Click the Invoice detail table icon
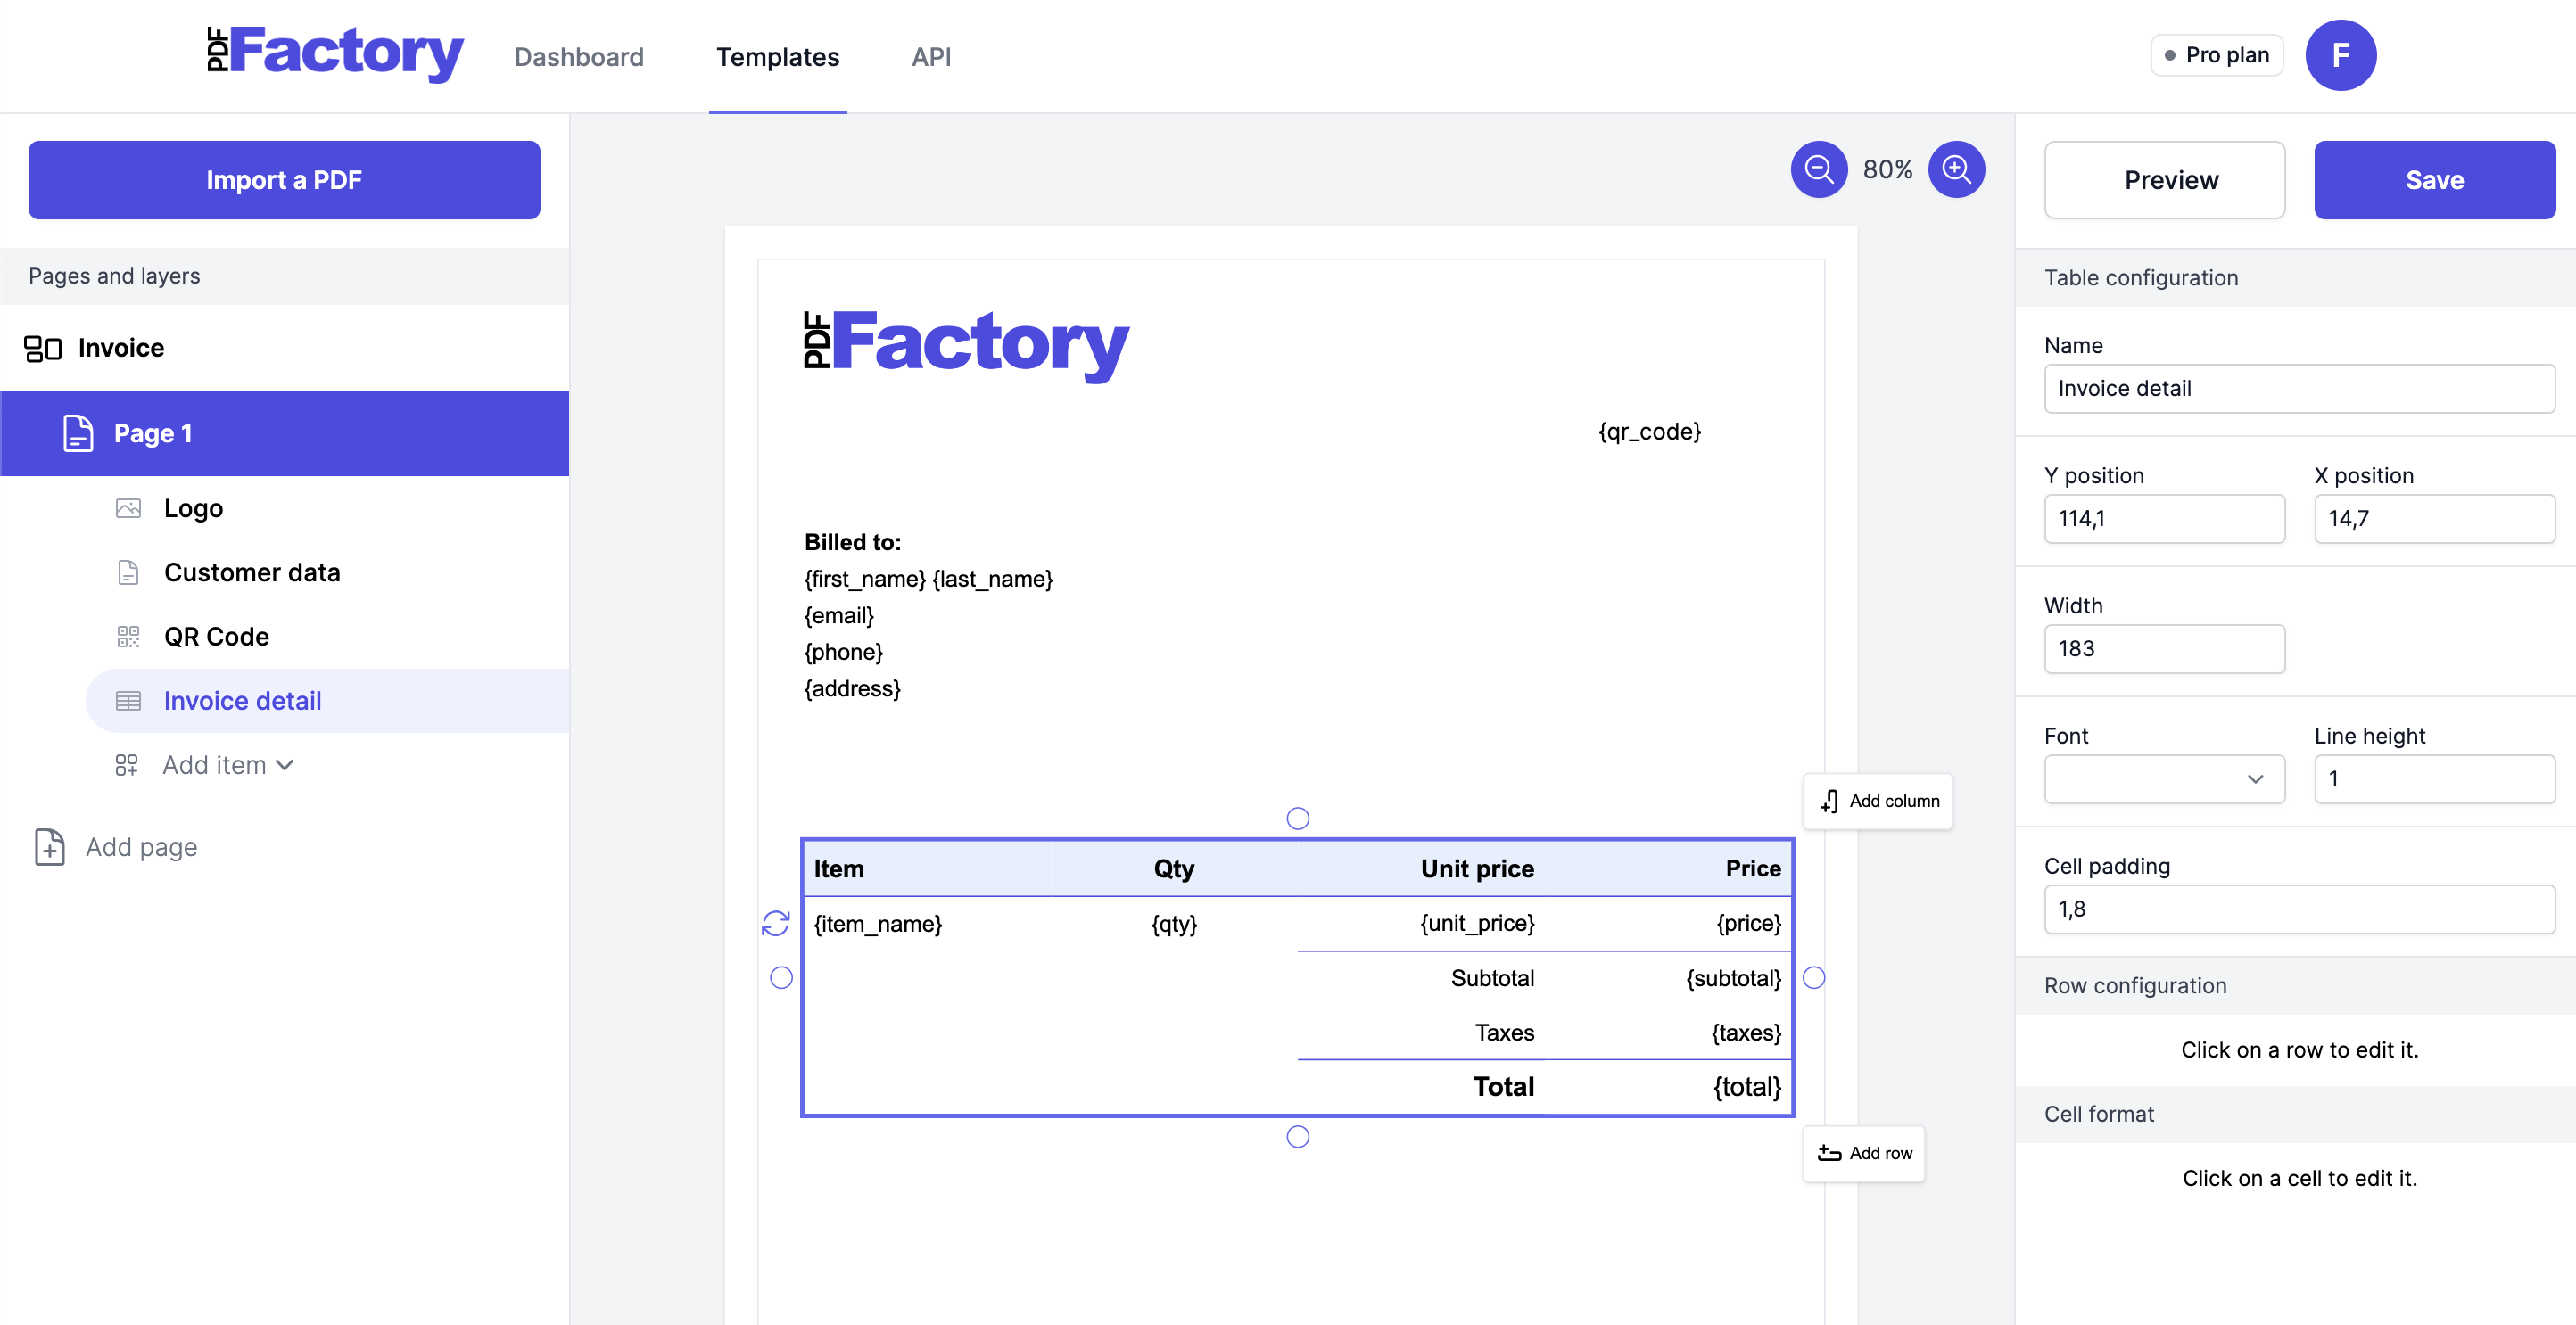Screen dimensions: 2576x1325 click(128, 700)
